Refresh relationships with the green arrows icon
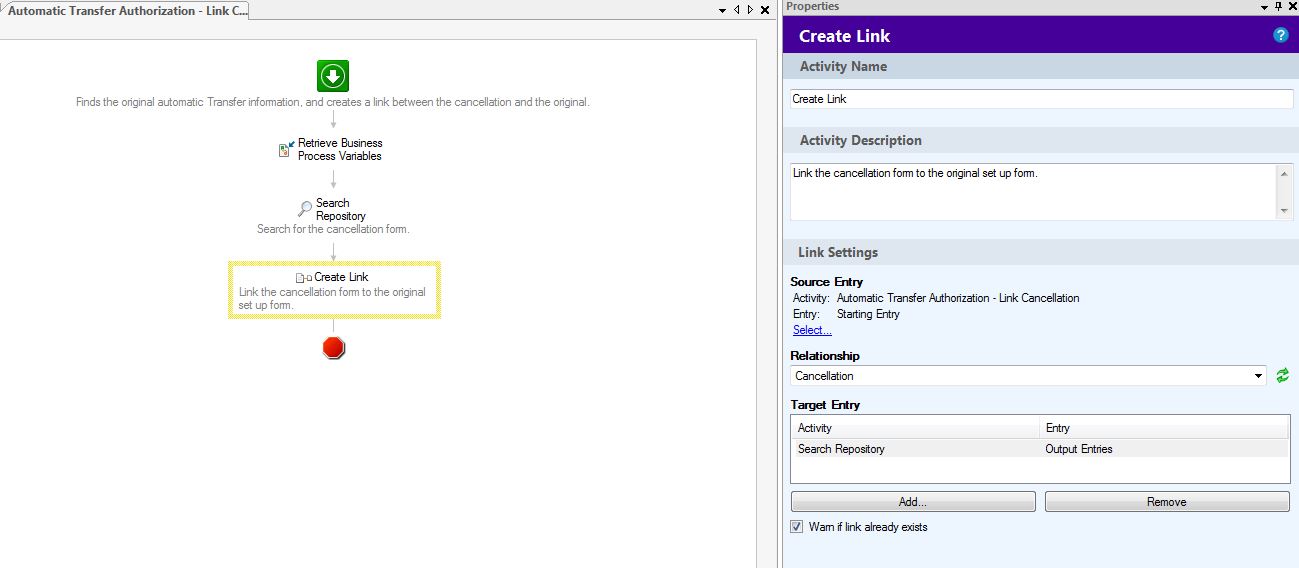 [x=1282, y=376]
